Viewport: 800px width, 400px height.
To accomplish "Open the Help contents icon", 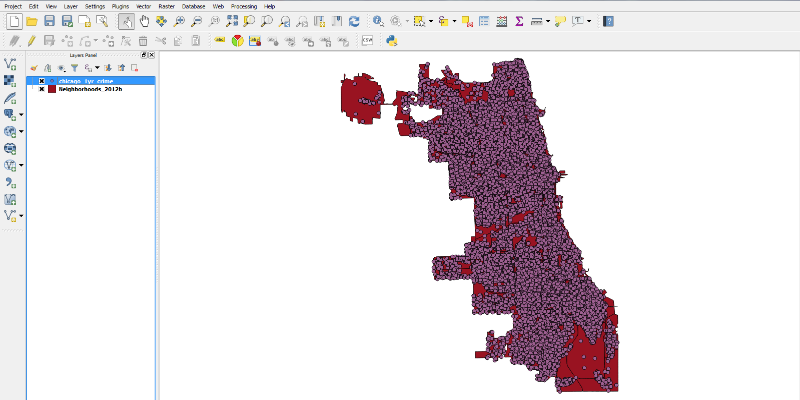I will [x=610, y=21].
